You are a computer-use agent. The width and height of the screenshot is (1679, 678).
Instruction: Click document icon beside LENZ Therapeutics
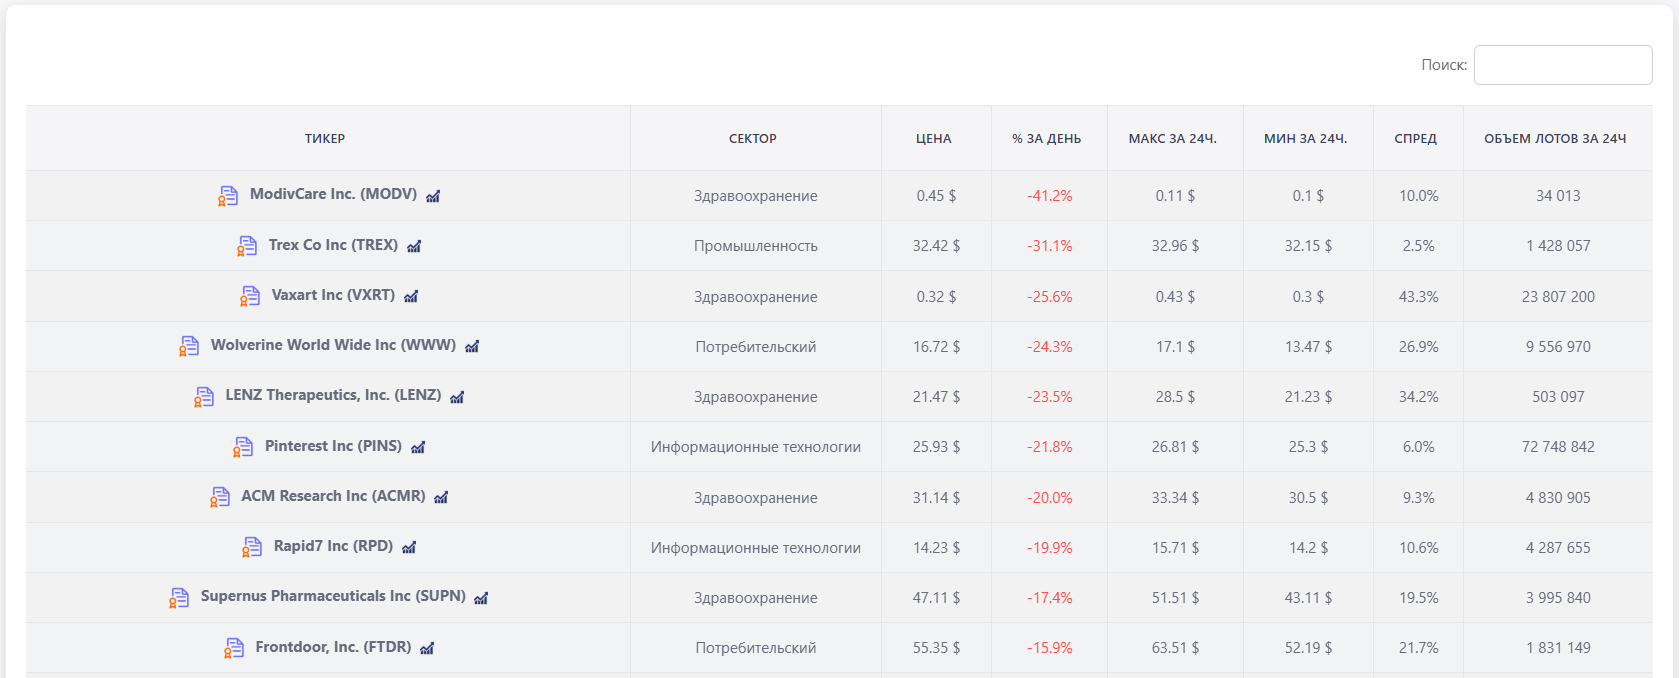(x=204, y=397)
